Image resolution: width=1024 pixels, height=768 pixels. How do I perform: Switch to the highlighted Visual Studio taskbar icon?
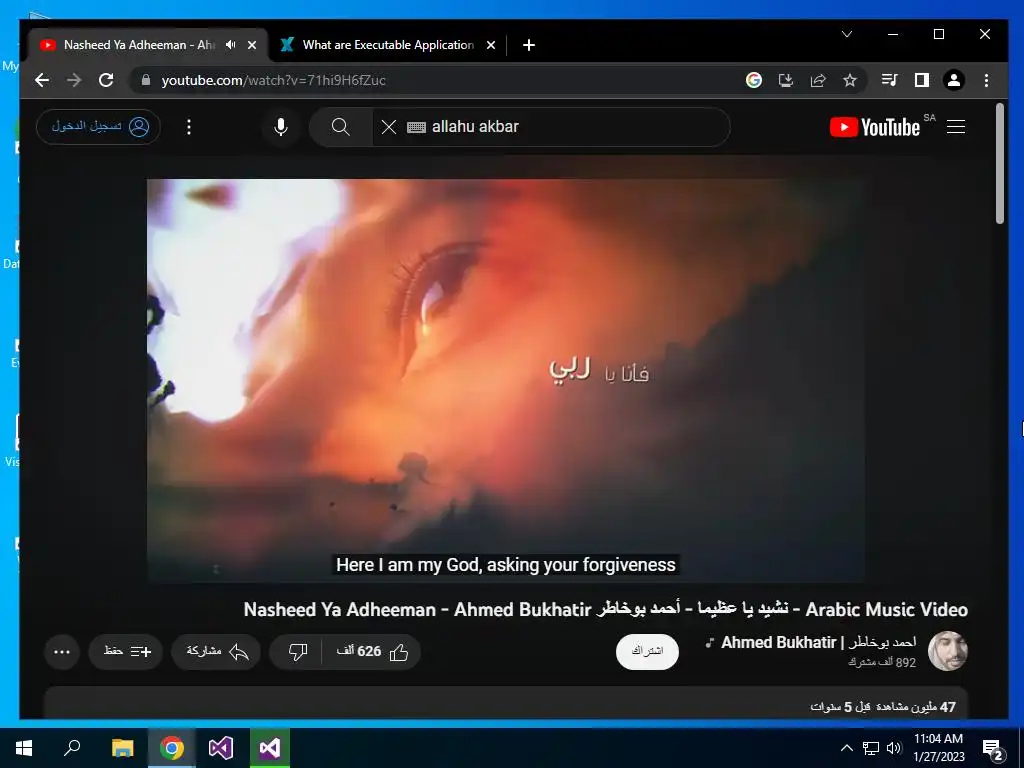point(270,747)
